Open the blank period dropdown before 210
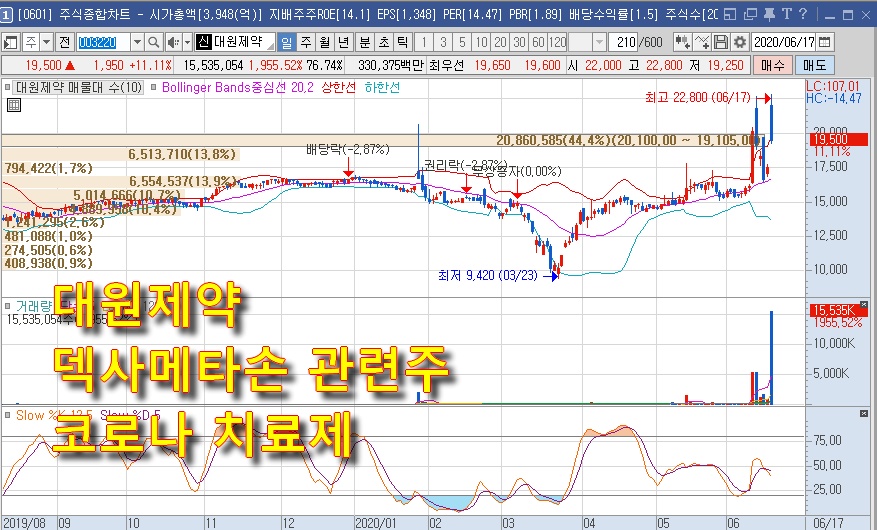Viewport: 877px width, 530px height. 599,42
